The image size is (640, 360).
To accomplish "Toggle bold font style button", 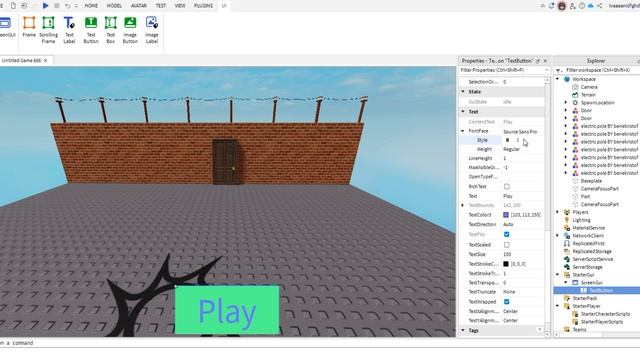I will 507,140.
